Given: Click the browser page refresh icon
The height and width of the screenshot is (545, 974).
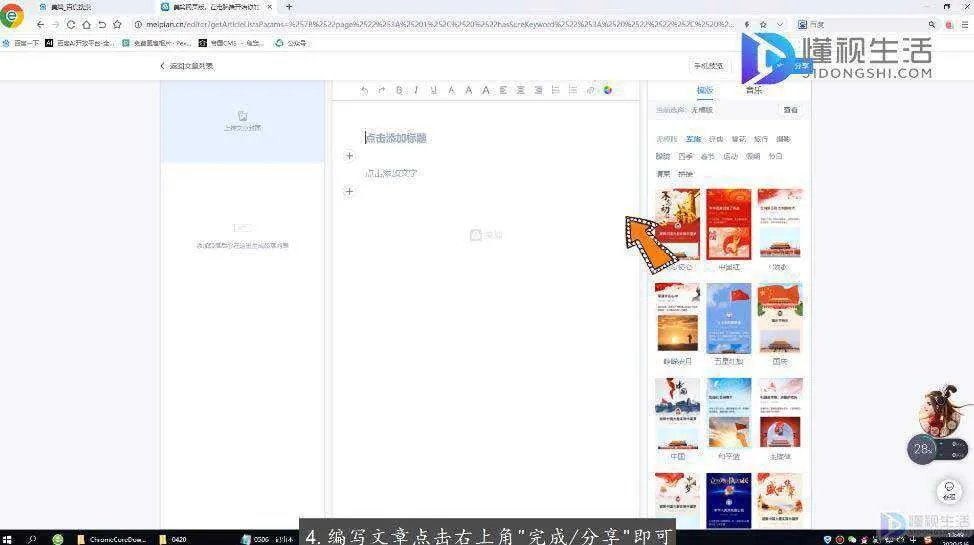Looking at the screenshot, I should click(71, 24).
